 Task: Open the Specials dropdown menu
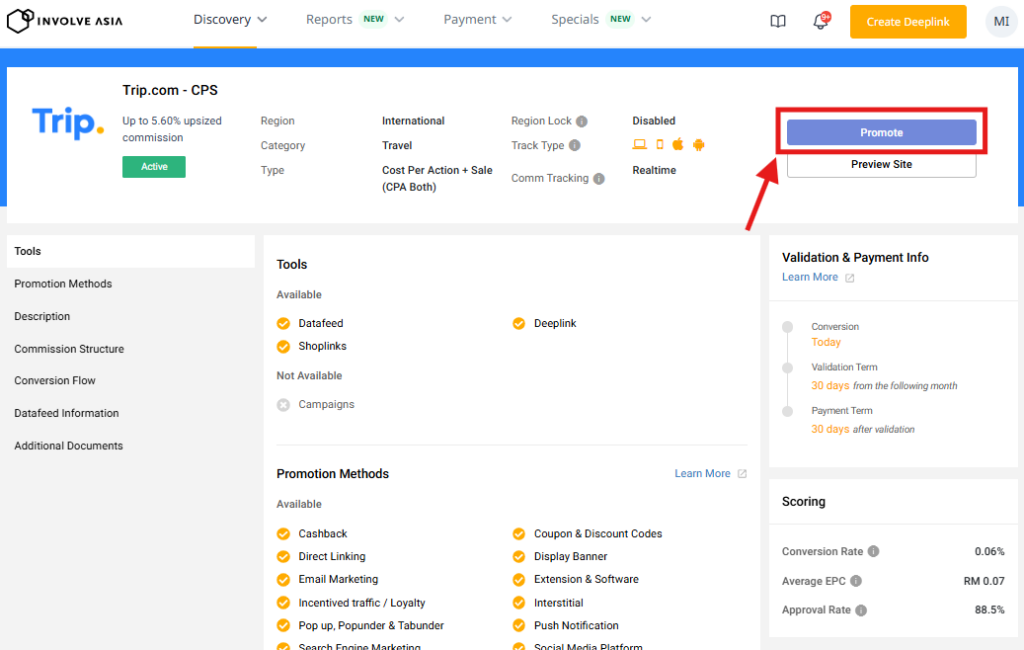[x=601, y=20]
